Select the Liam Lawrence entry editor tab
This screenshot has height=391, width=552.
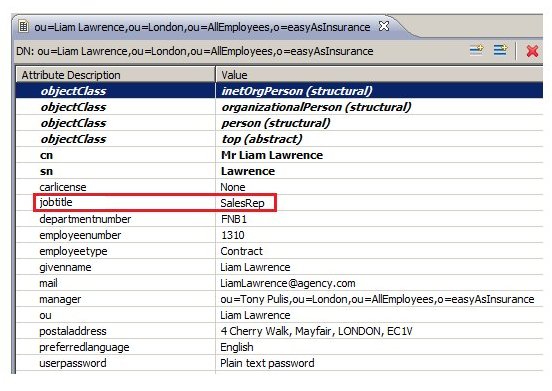click(202, 27)
